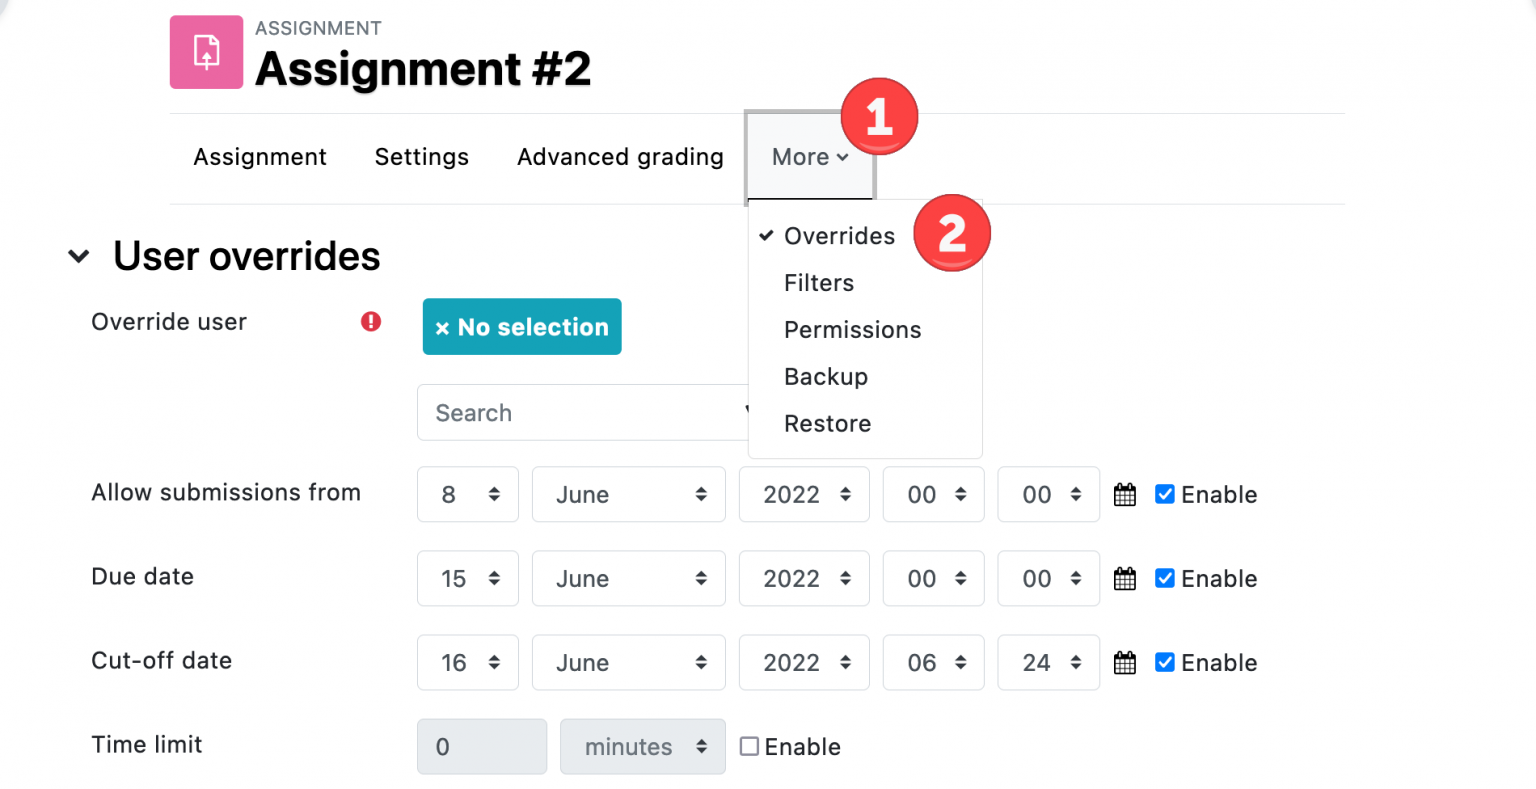Open calendar picker for Cut-off date
The width and height of the screenshot is (1536, 789).
click(1124, 662)
